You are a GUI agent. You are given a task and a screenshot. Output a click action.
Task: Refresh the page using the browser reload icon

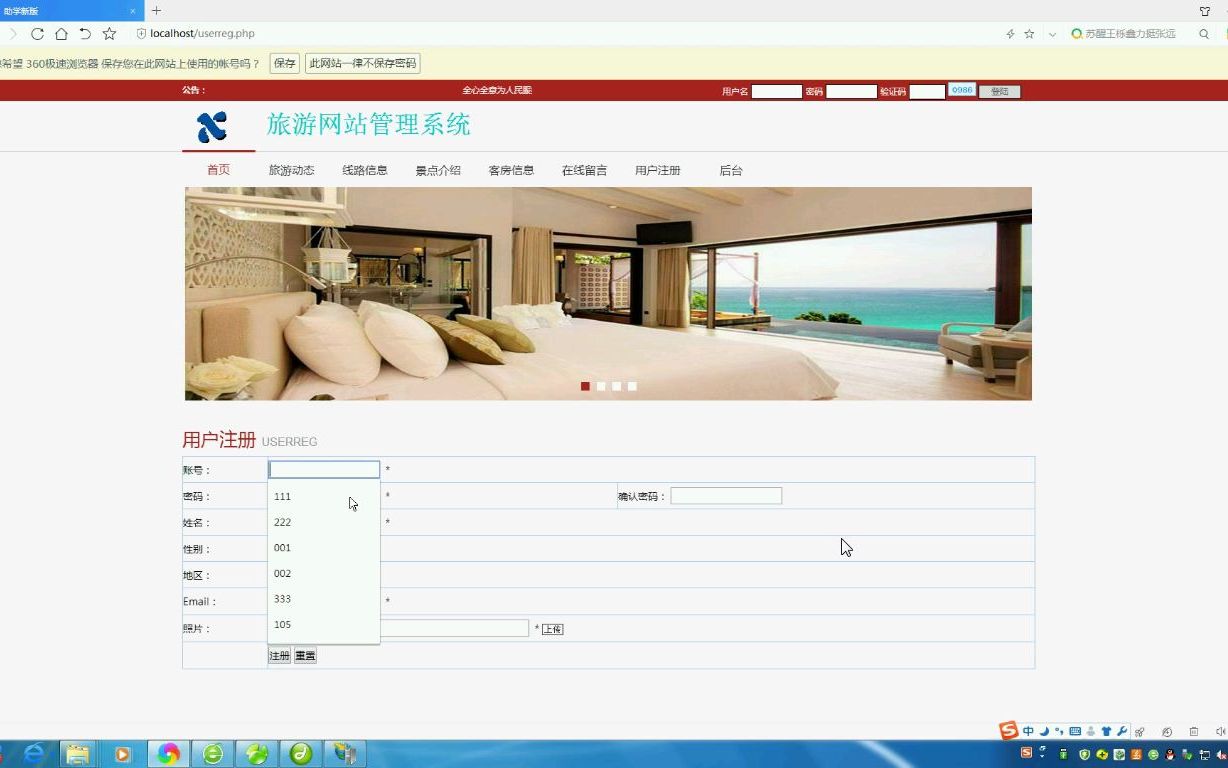click(37, 33)
